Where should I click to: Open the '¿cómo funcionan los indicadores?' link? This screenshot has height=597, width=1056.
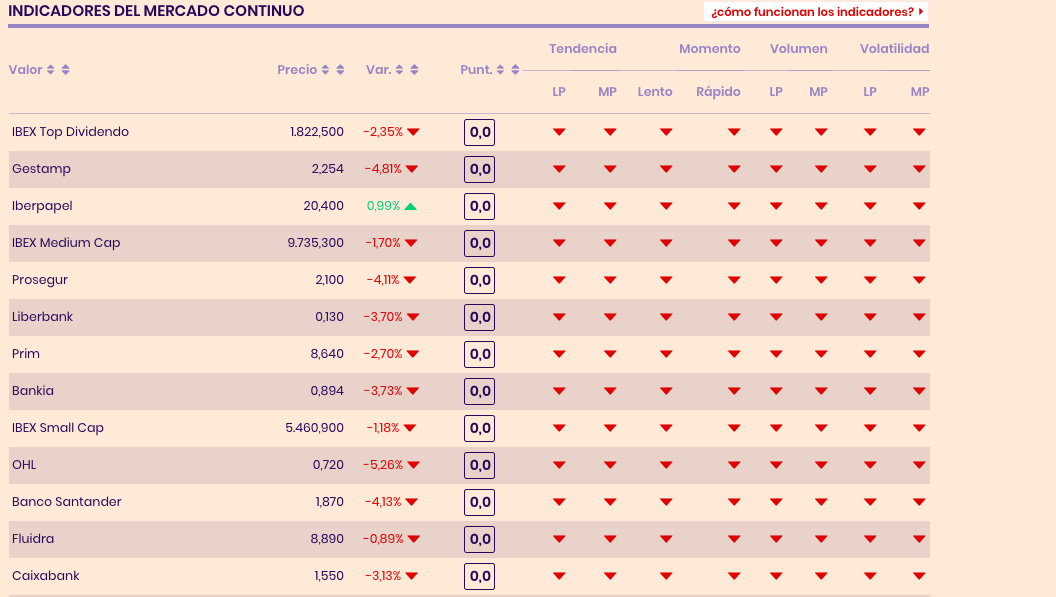click(x=816, y=11)
